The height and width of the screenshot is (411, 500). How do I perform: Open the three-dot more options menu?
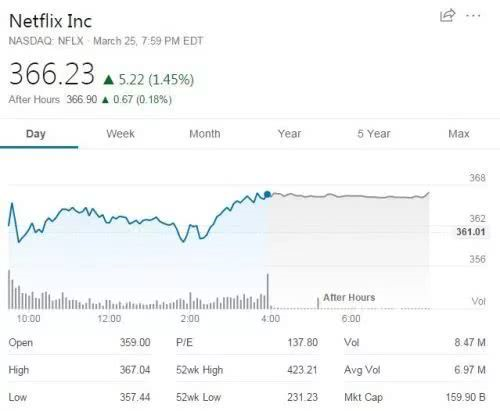click(473, 16)
